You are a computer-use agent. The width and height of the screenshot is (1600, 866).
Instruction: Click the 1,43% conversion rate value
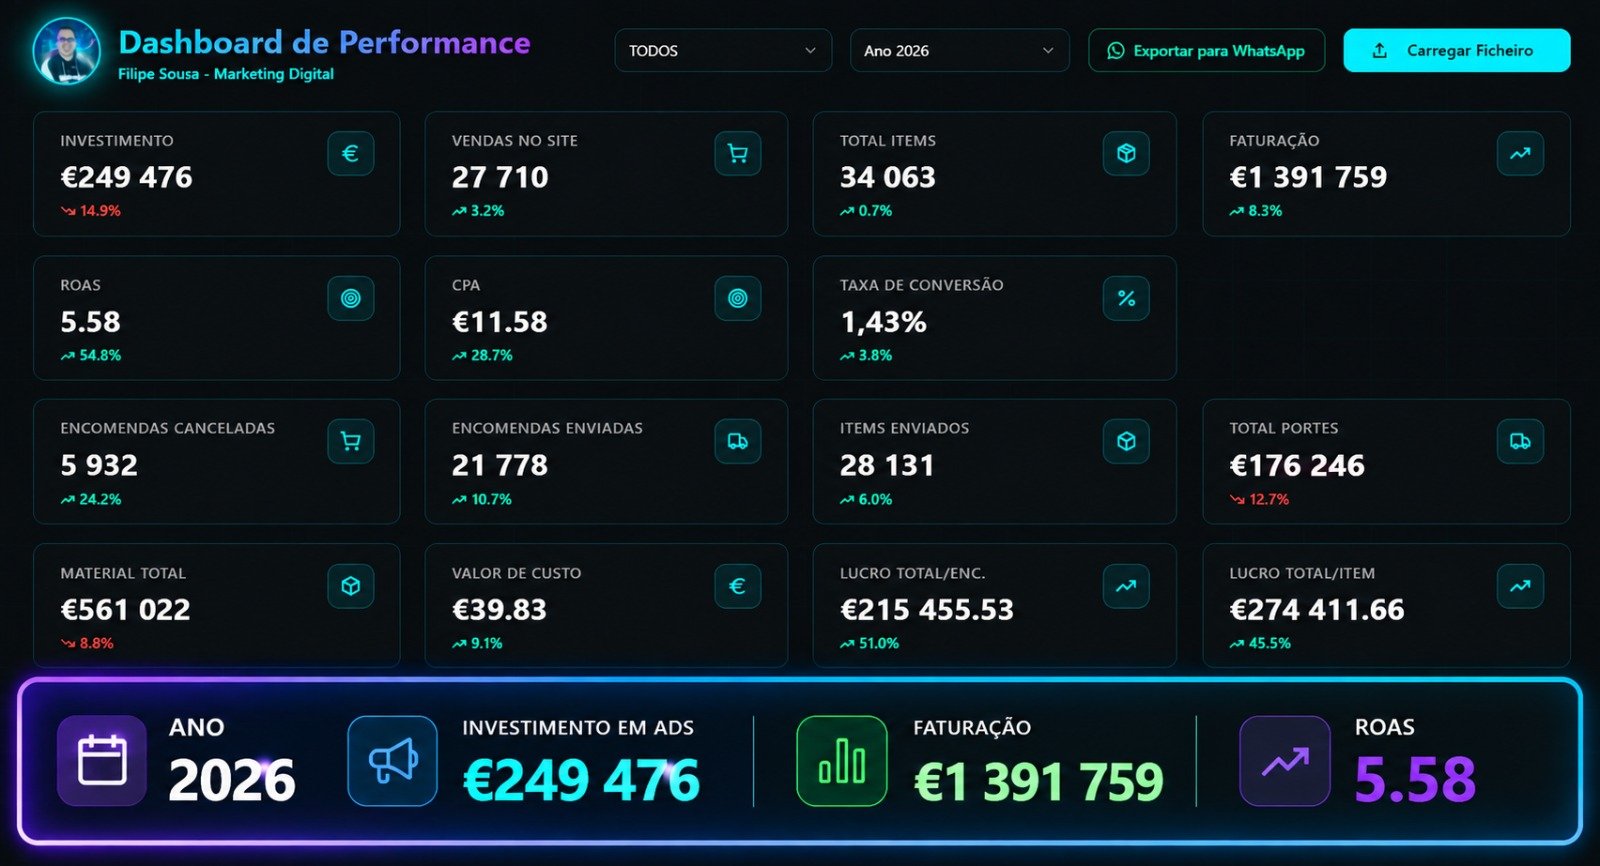[883, 322]
